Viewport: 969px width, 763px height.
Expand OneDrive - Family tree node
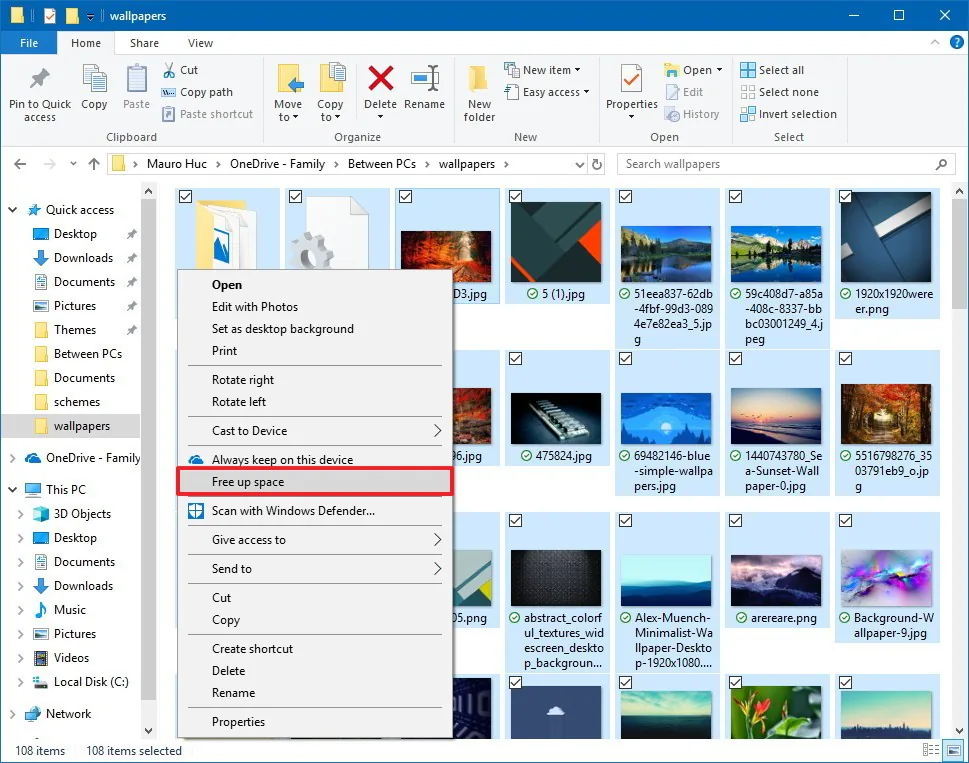(12, 458)
